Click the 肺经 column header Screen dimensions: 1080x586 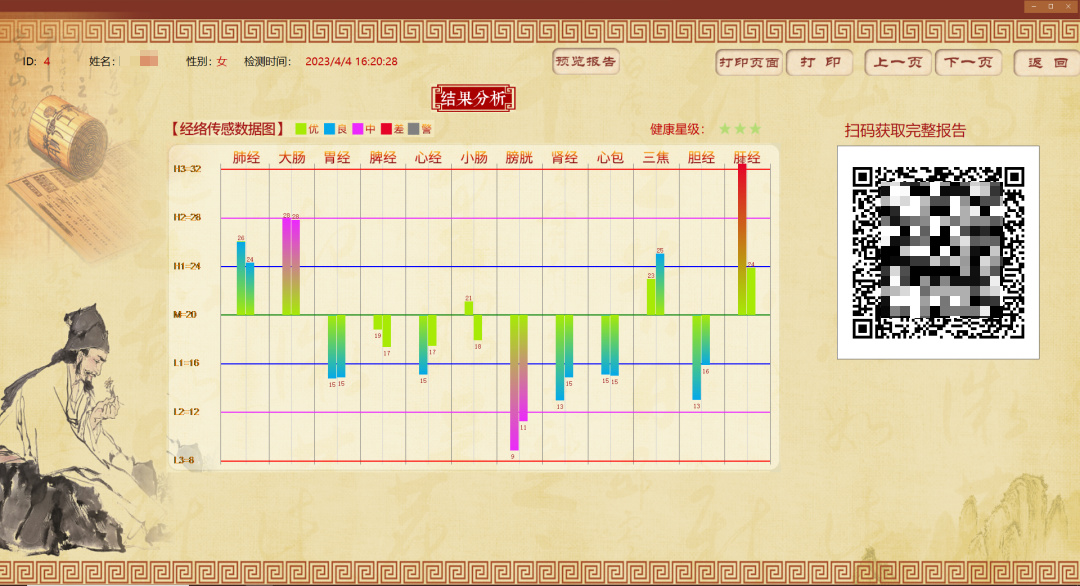tap(246, 158)
